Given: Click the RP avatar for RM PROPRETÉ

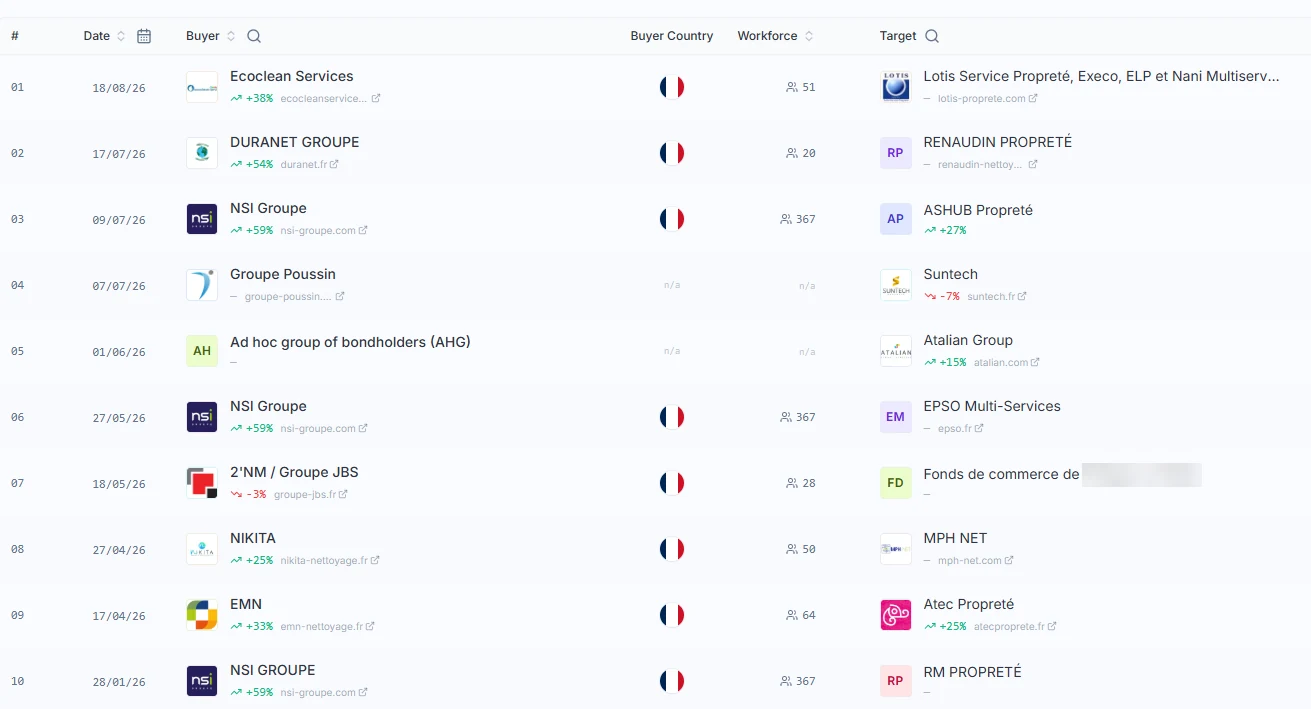Looking at the screenshot, I should point(896,681).
